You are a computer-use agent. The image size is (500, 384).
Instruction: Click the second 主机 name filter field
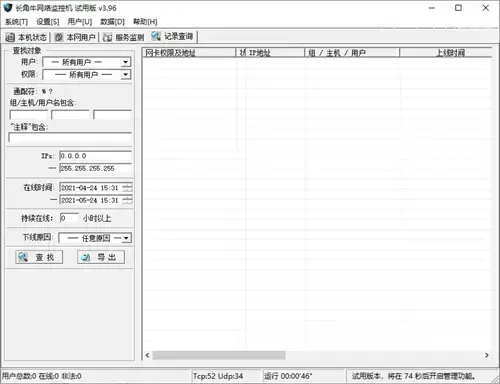(x=70, y=115)
